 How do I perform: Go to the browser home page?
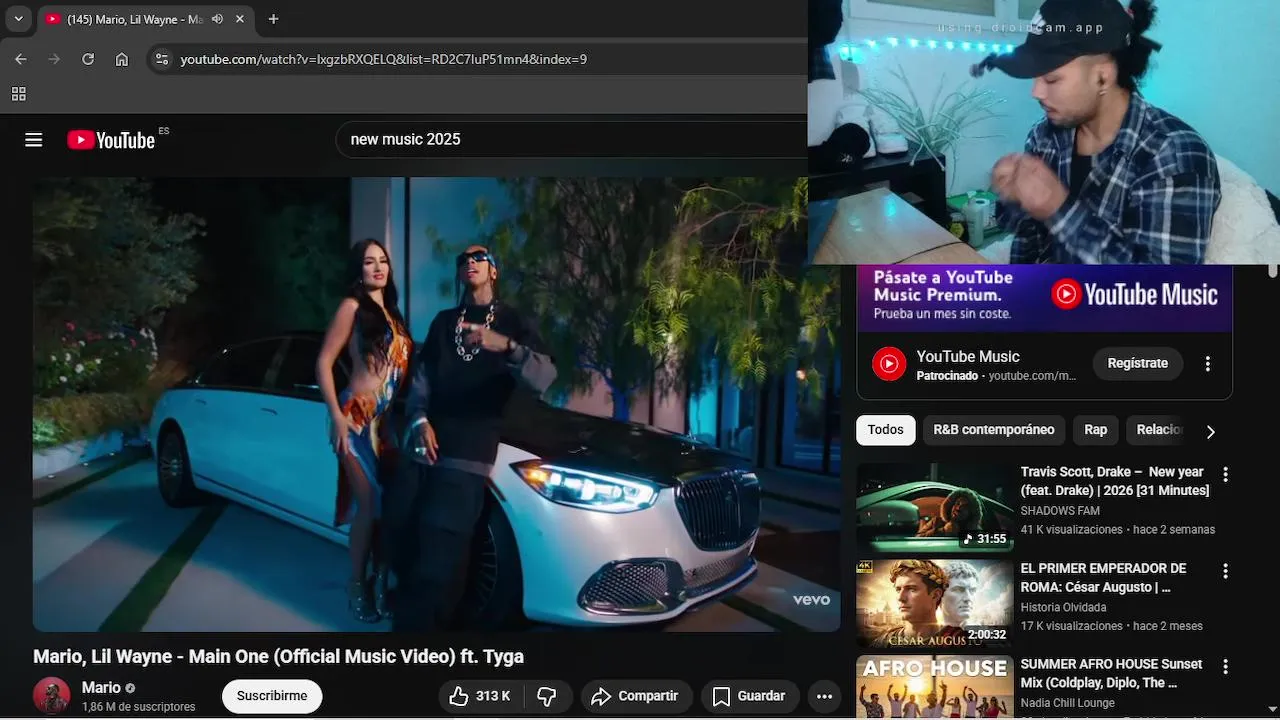pyautogui.click(x=122, y=59)
